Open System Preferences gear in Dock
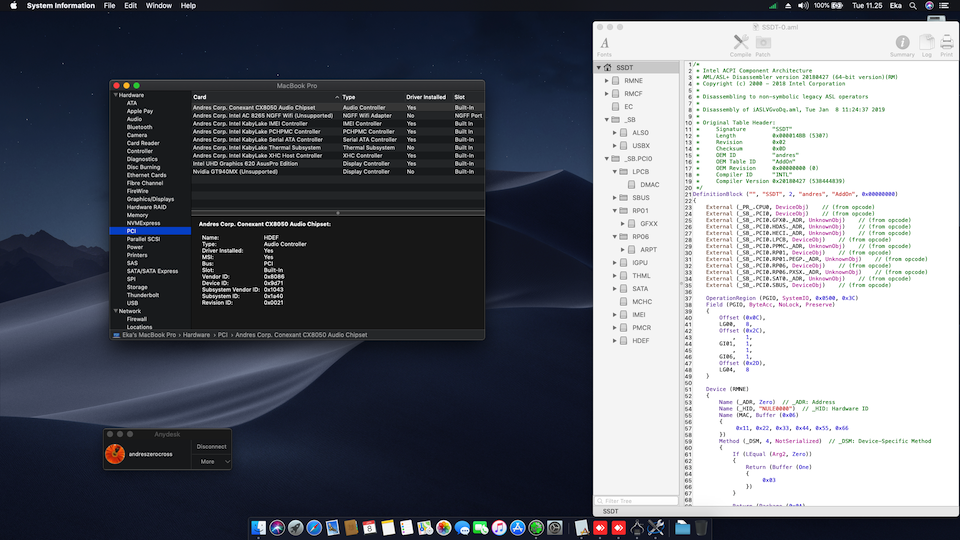 pos(555,527)
